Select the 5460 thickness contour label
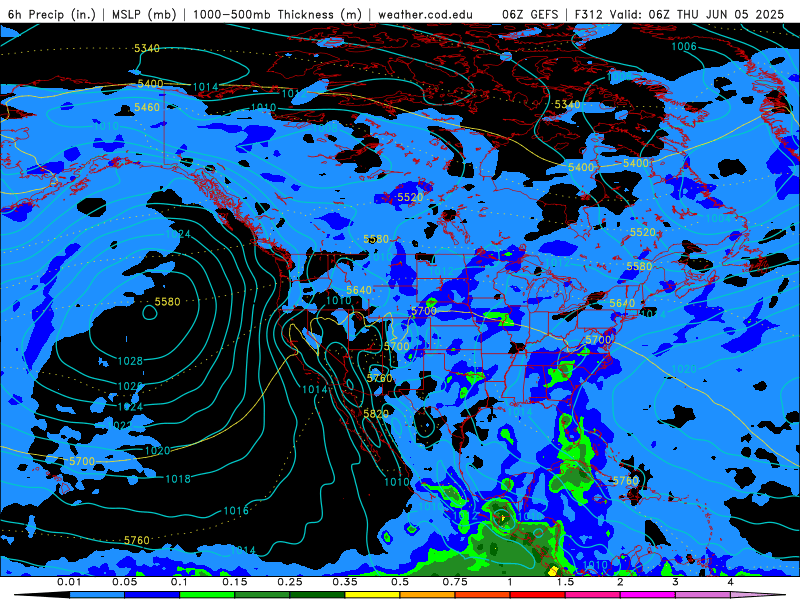Image resolution: width=800 pixels, height=600 pixels. pos(147,108)
